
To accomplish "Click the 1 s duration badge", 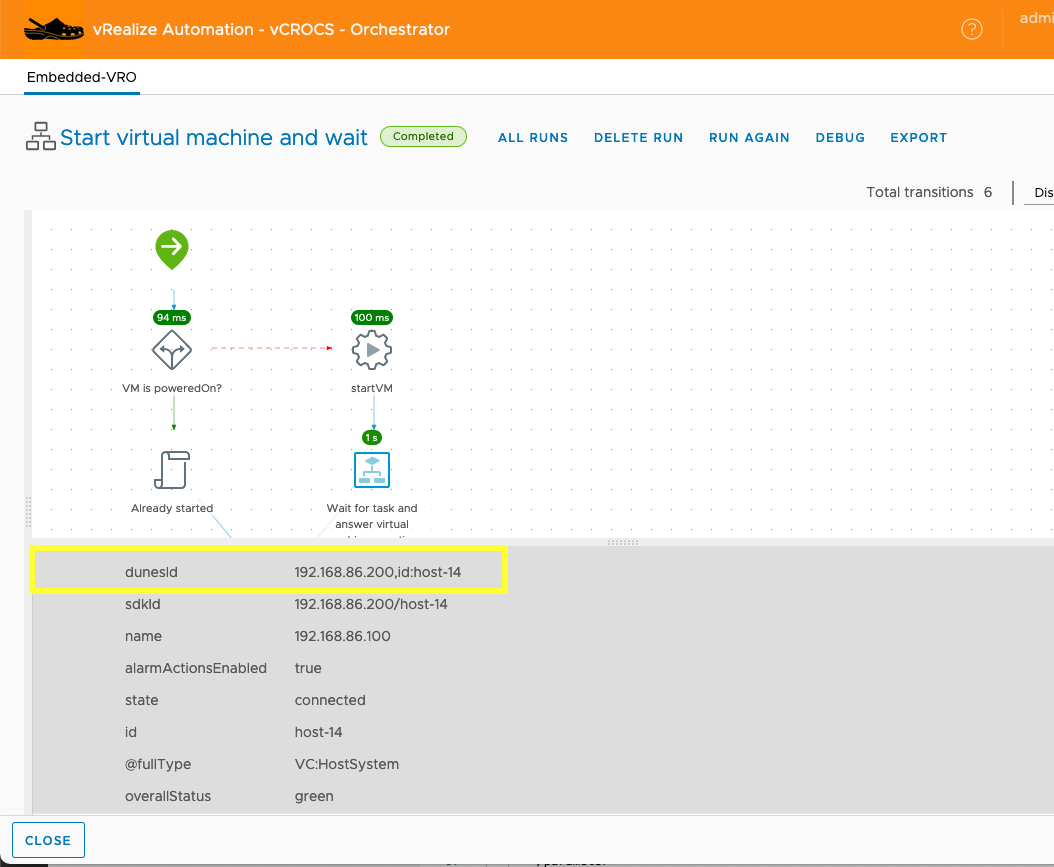I will 371,437.
